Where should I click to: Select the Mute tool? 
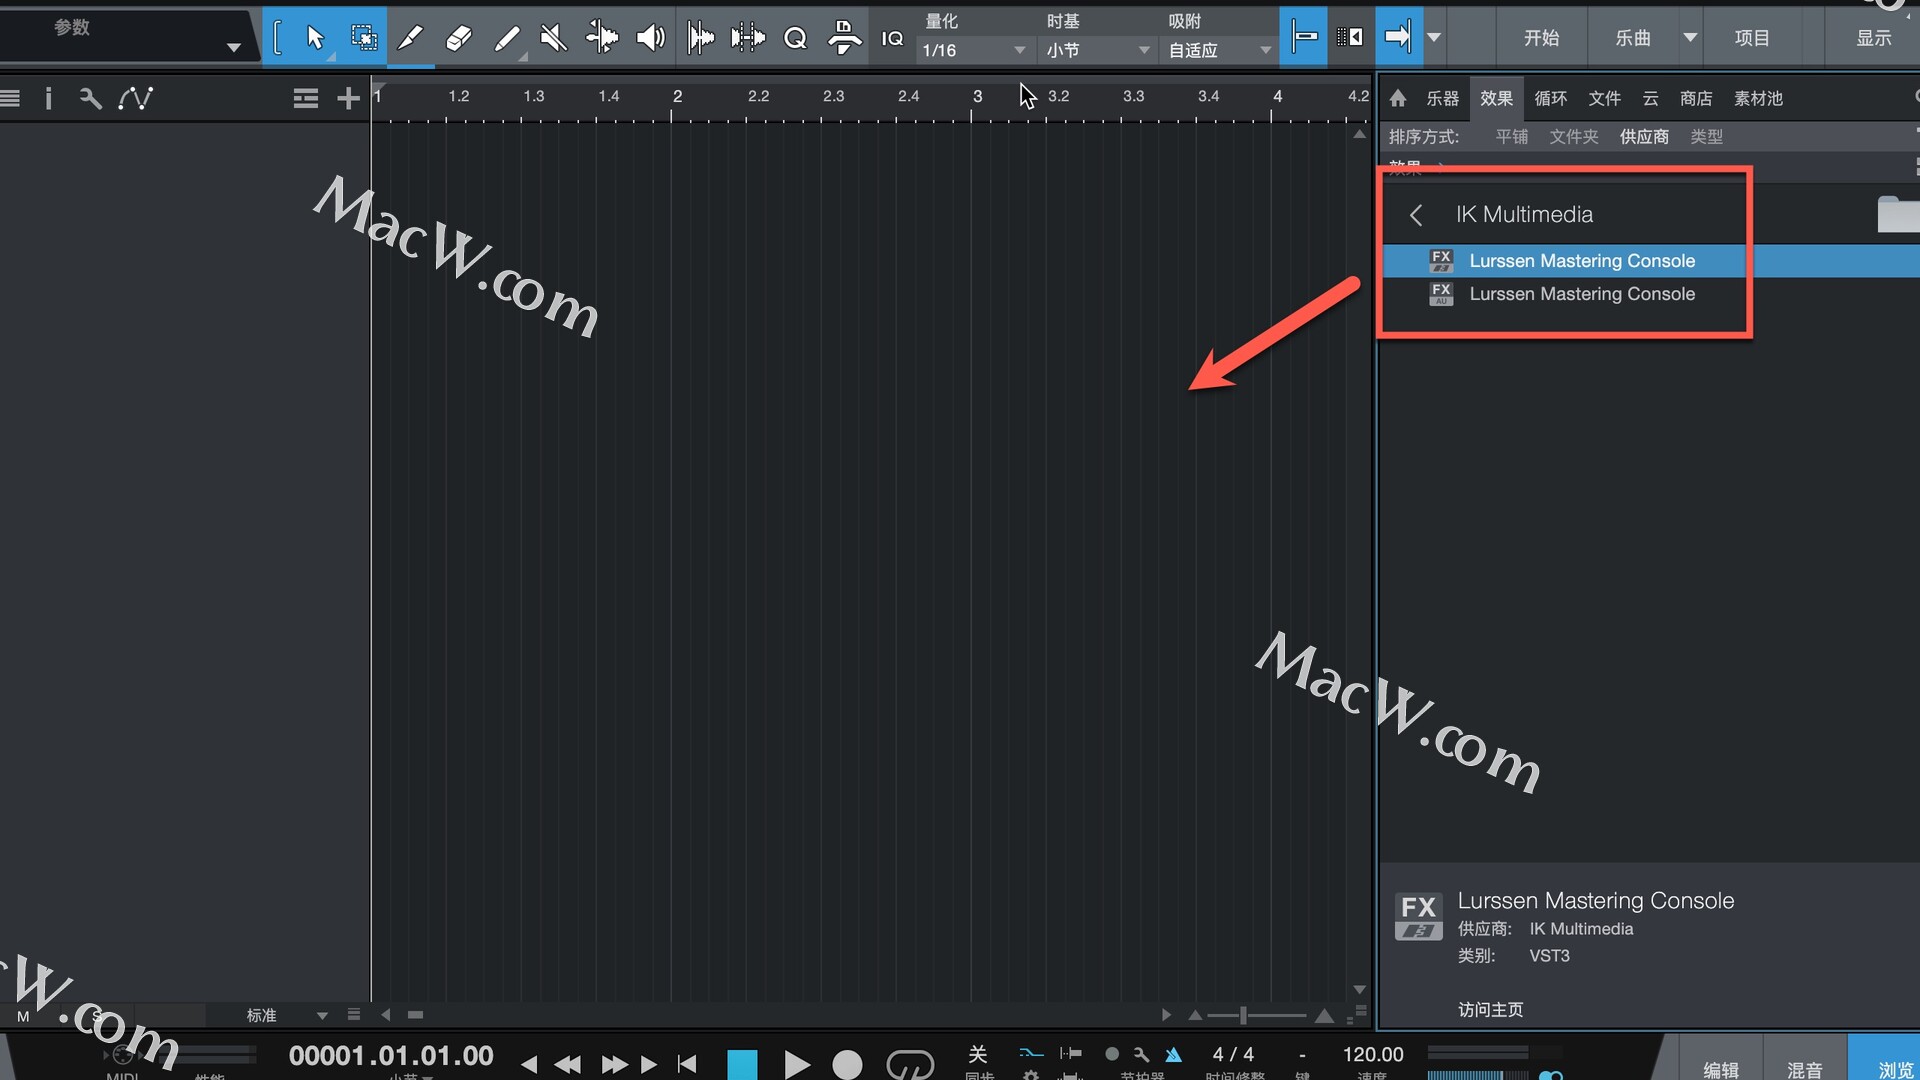553,38
